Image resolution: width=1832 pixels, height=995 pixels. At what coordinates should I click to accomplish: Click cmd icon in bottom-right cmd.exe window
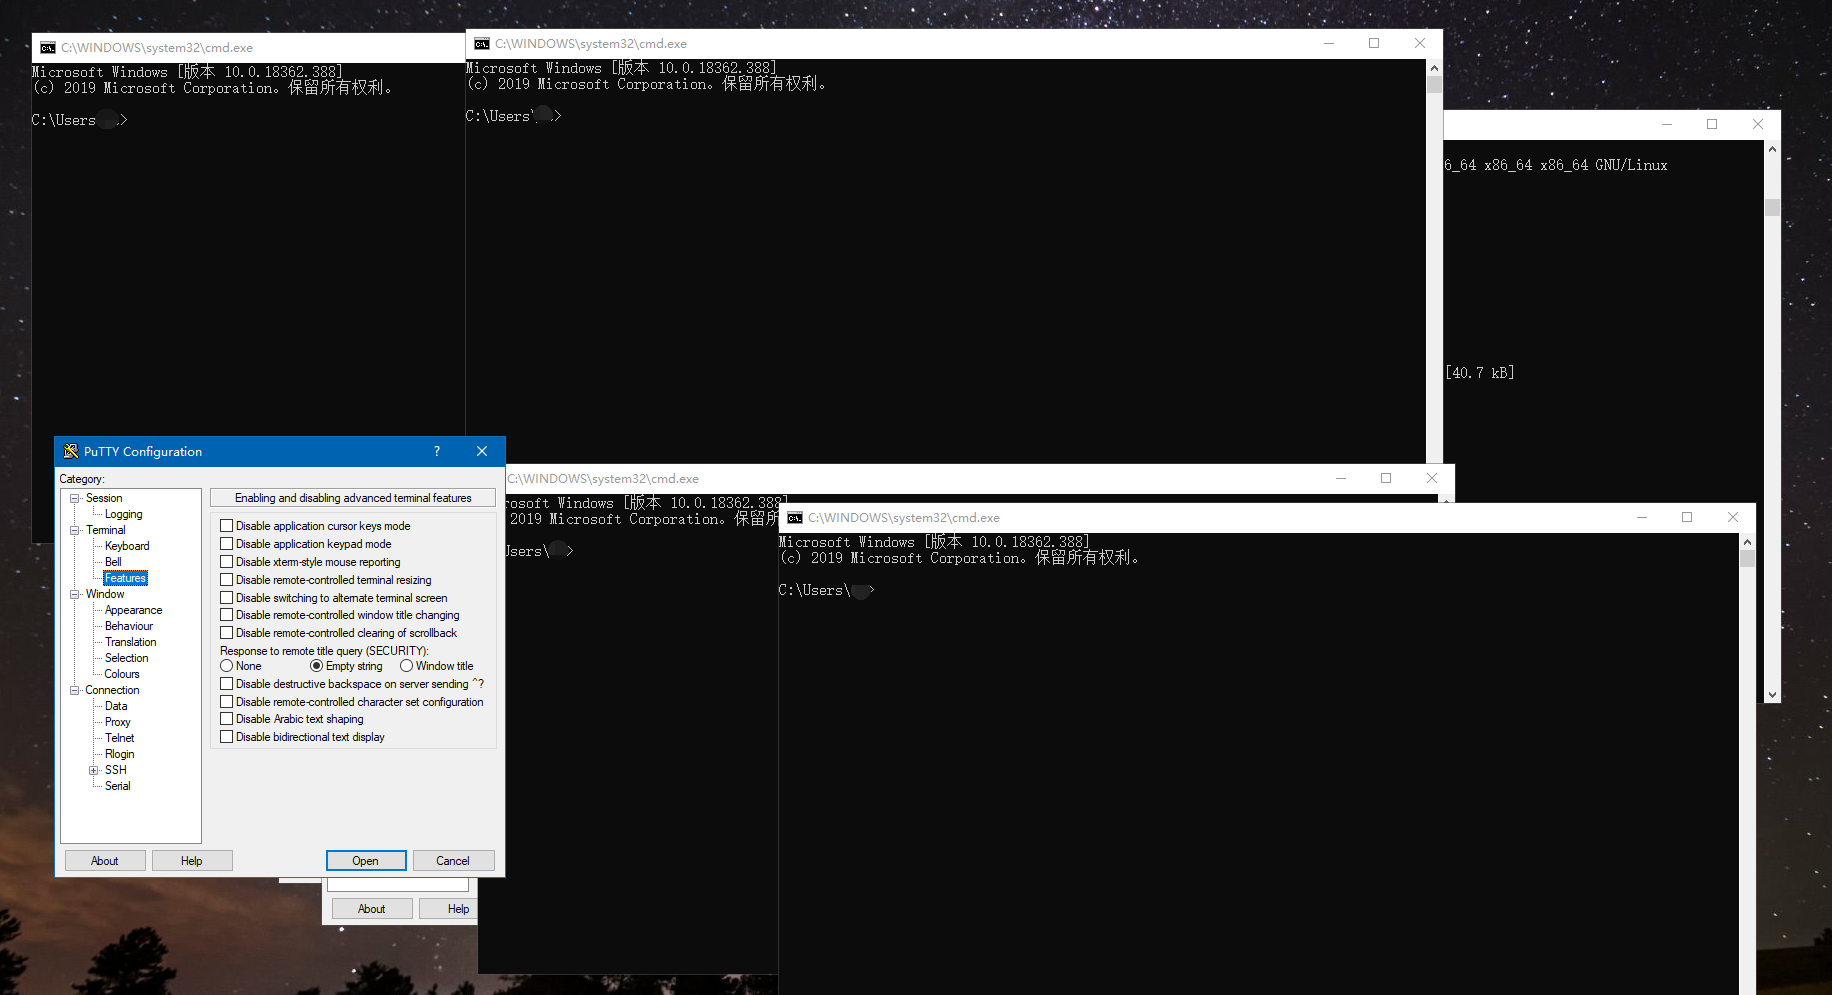795,517
